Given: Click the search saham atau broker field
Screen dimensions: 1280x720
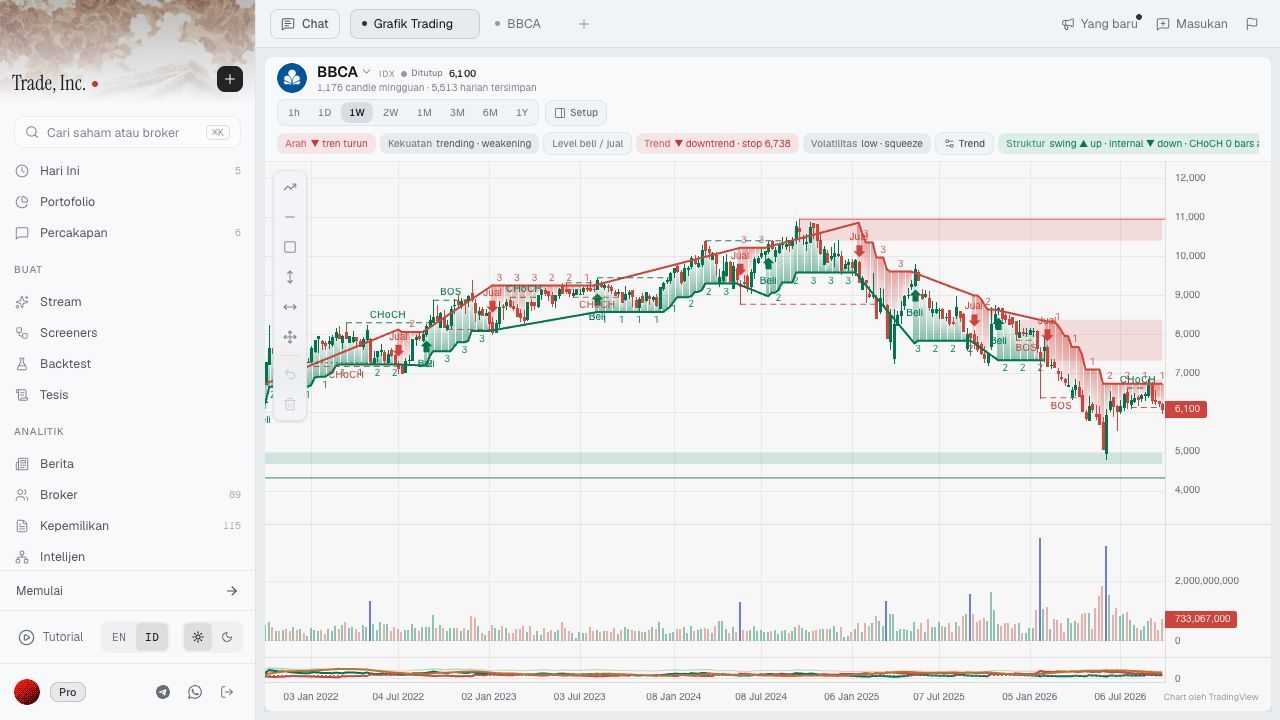Looking at the screenshot, I should [x=127, y=132].
